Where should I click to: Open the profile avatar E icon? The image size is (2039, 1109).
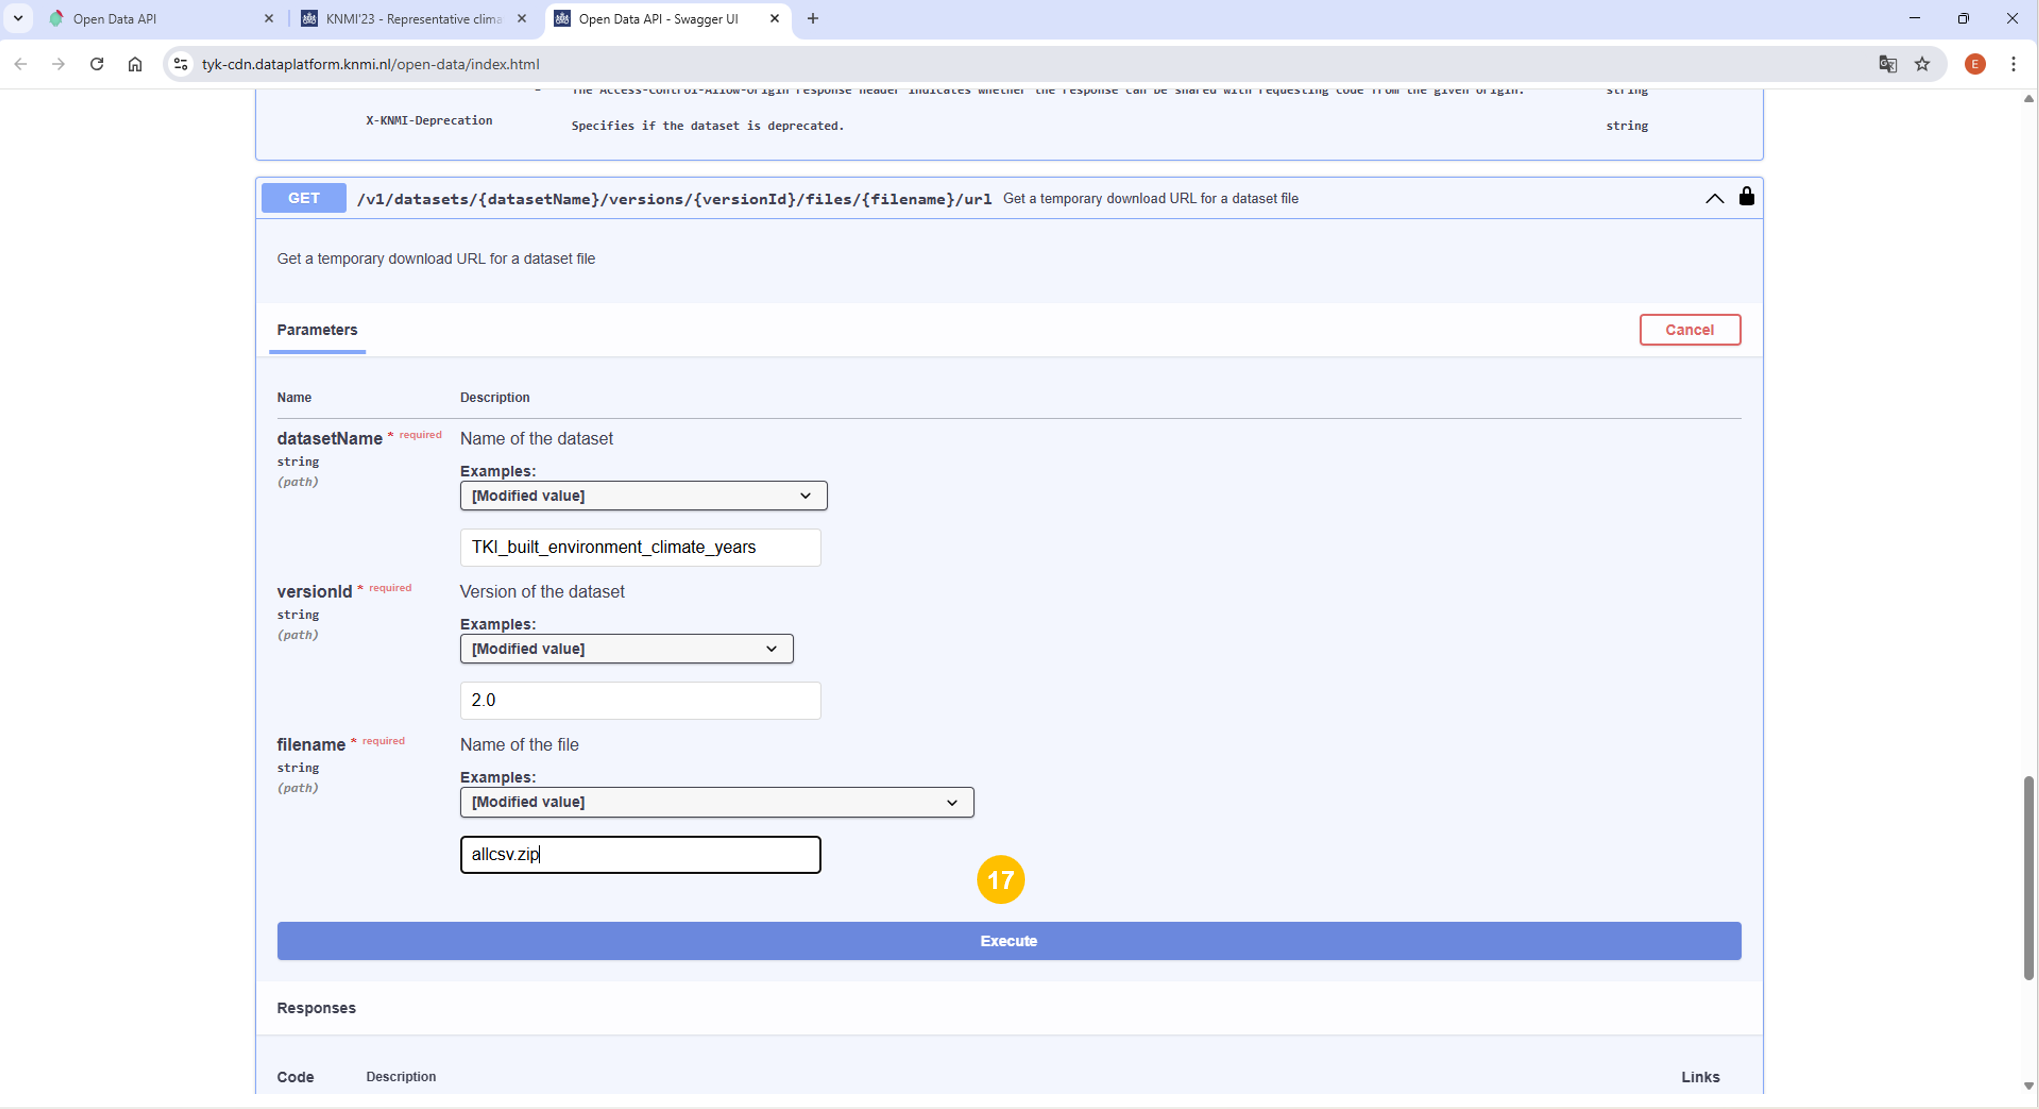pos(1974,64)
